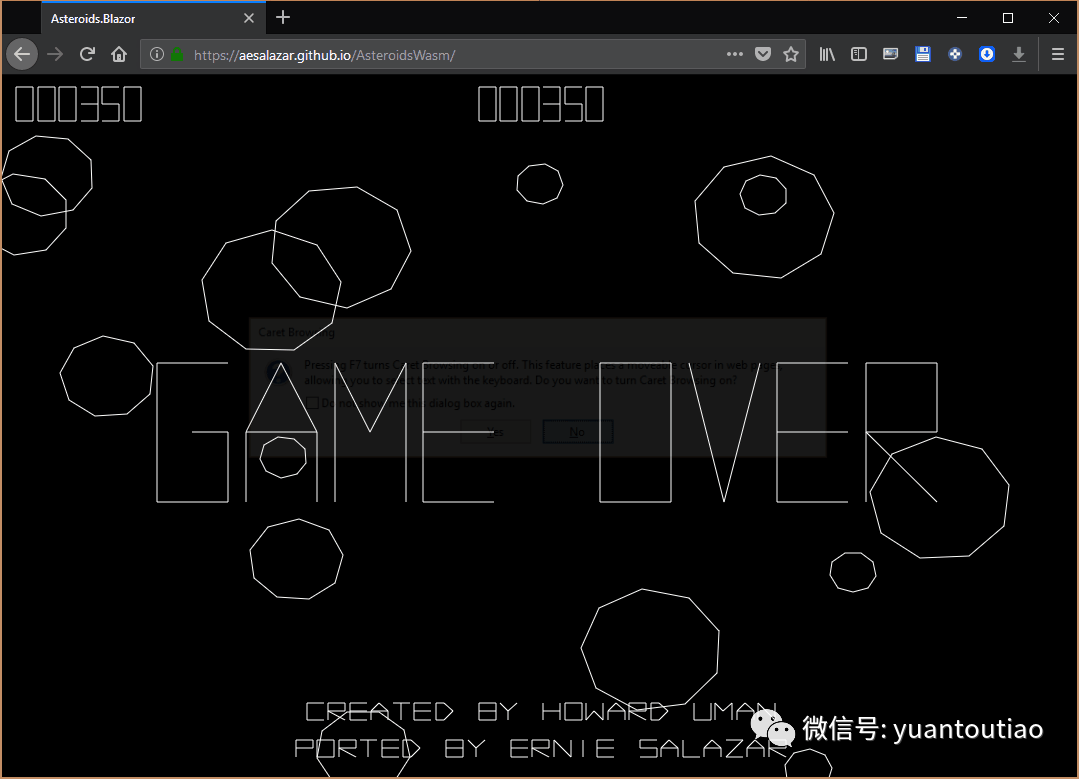Click the 000350 high score at top center
The height and width of the screenshot is (779, 1079).
coord(541,104)
